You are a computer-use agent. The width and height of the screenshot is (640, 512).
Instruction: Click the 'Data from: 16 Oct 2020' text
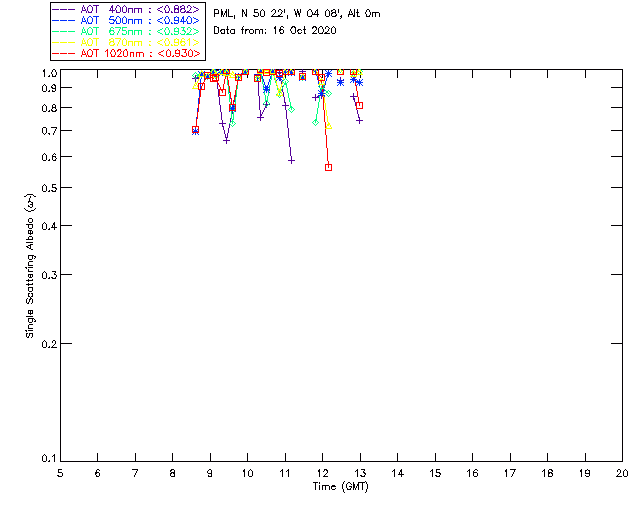click(275, 31)
